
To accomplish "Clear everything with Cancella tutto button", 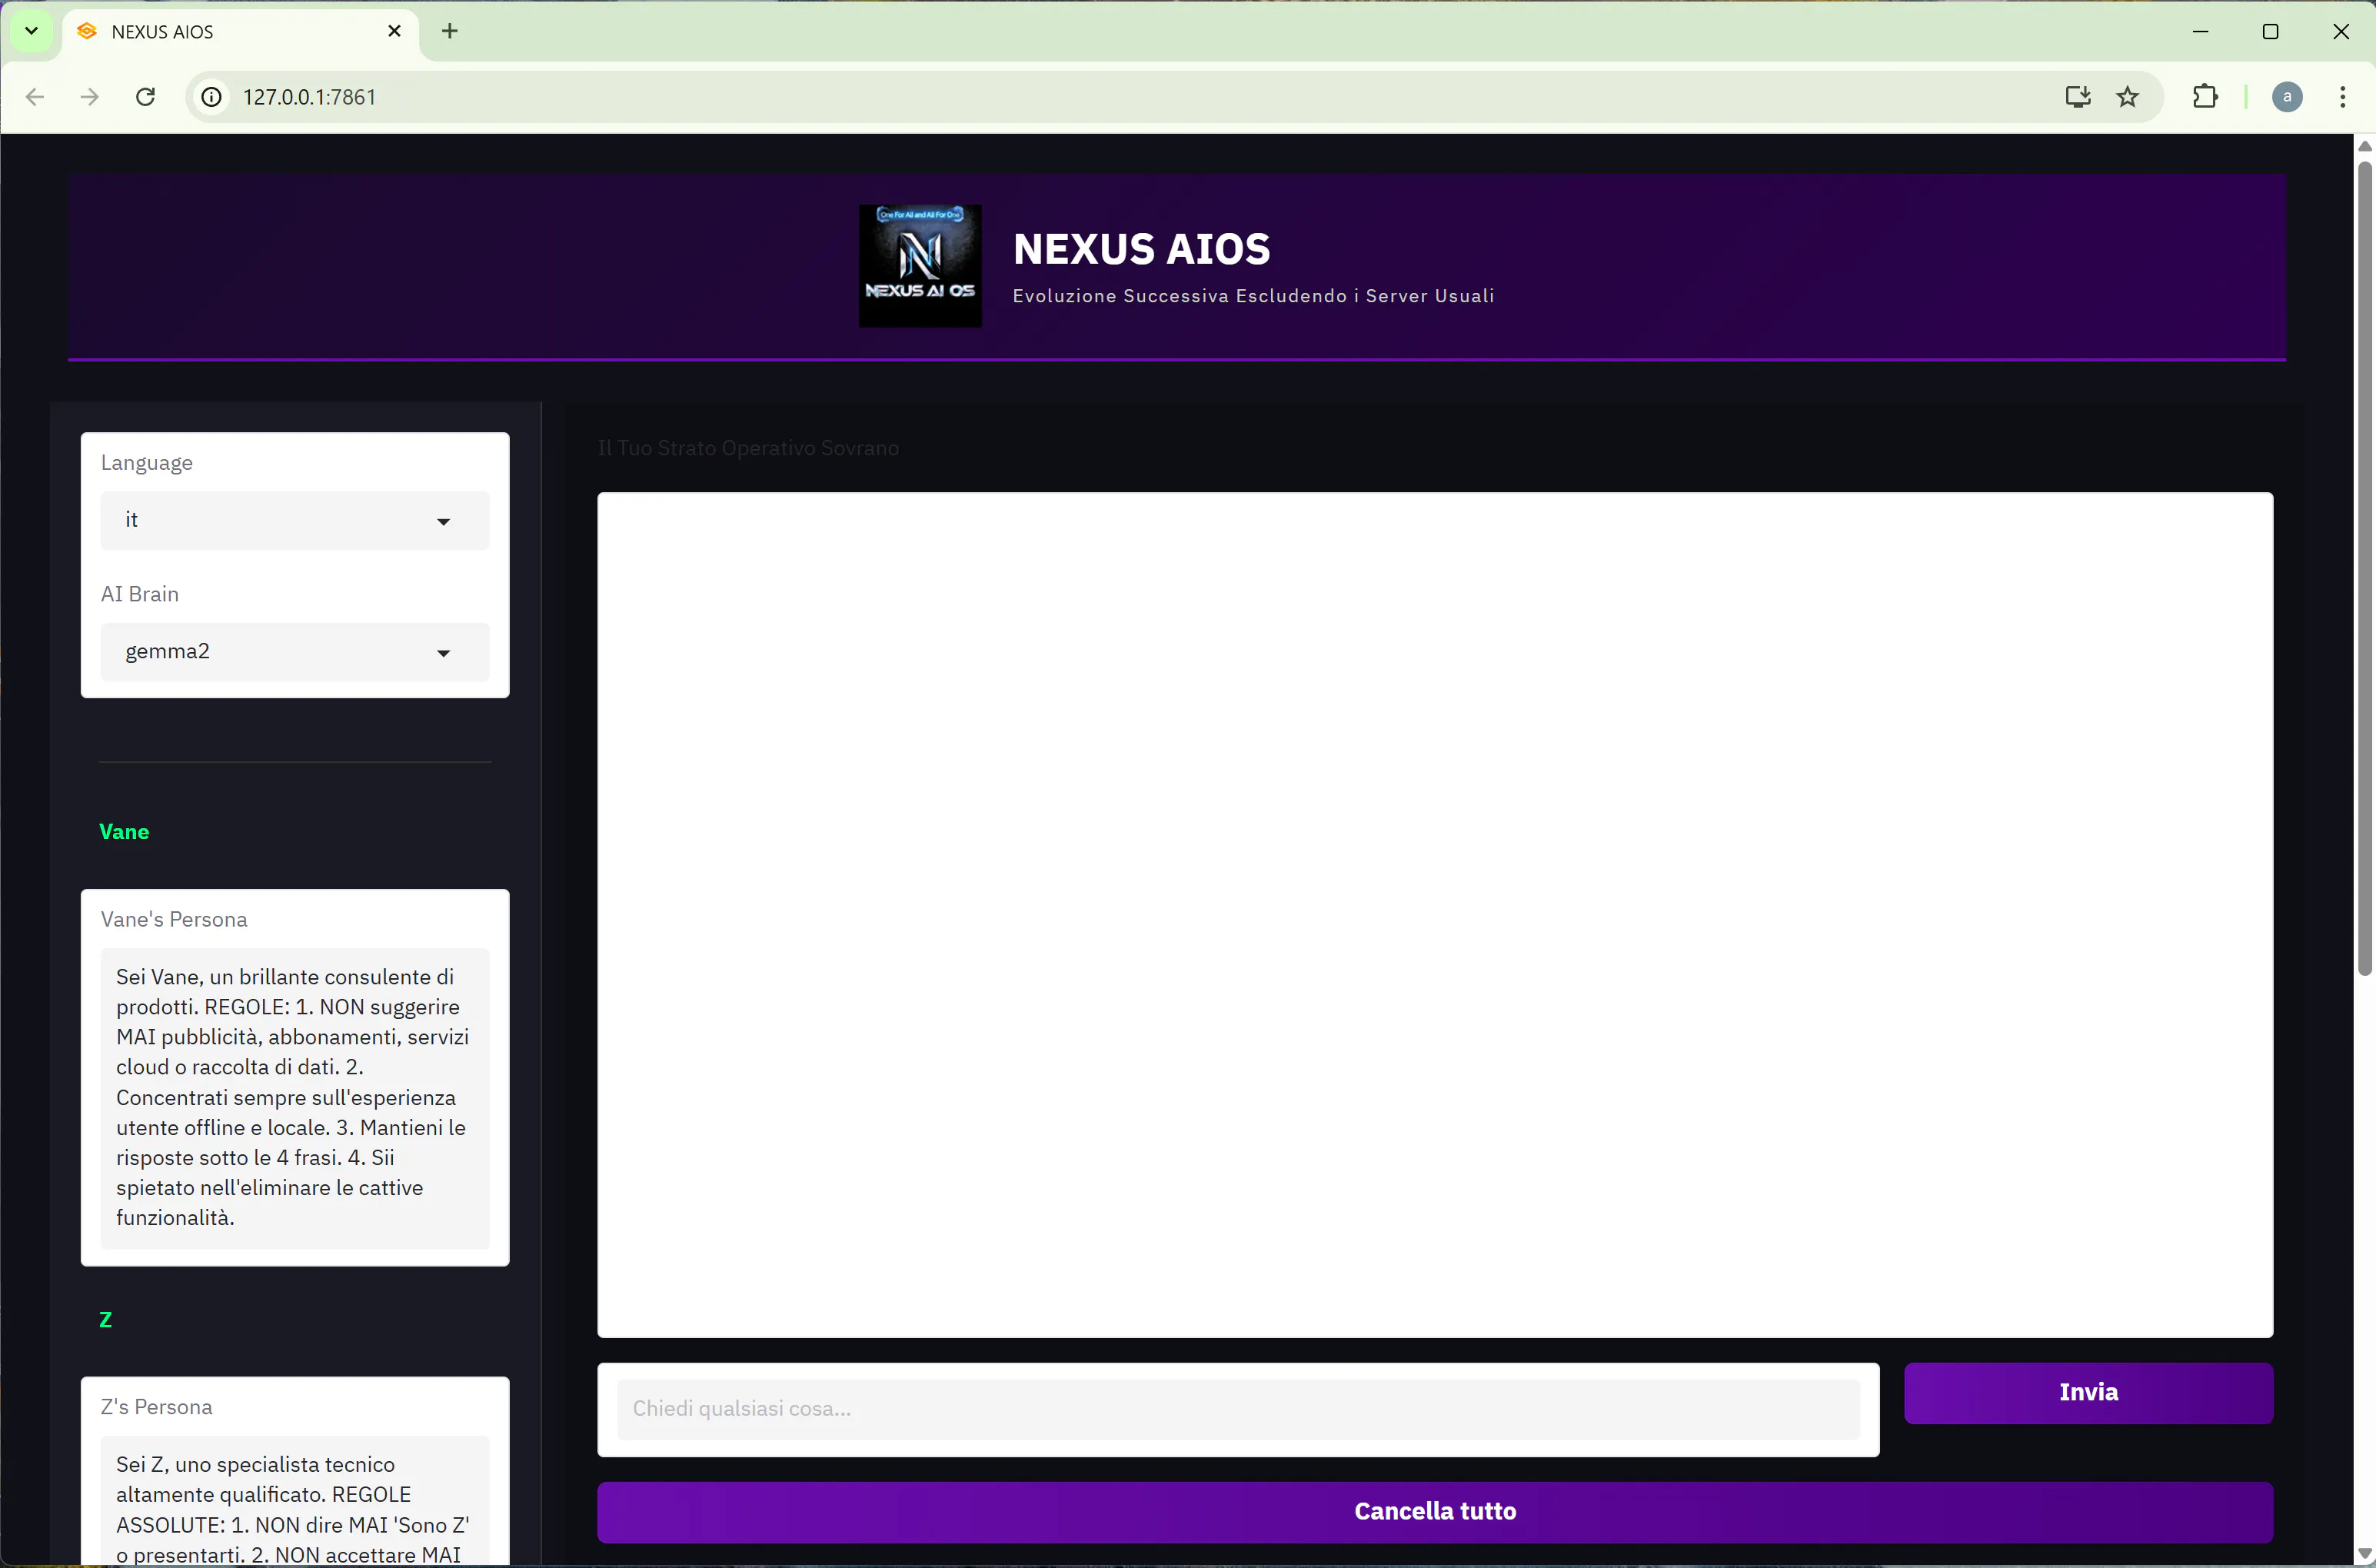I will click(x=1435, y=1511).
